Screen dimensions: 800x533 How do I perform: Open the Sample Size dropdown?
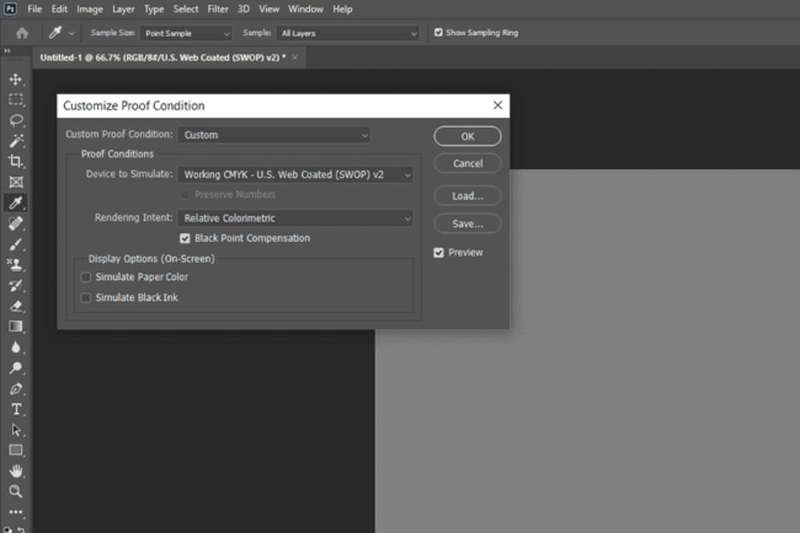coord(186,33)
